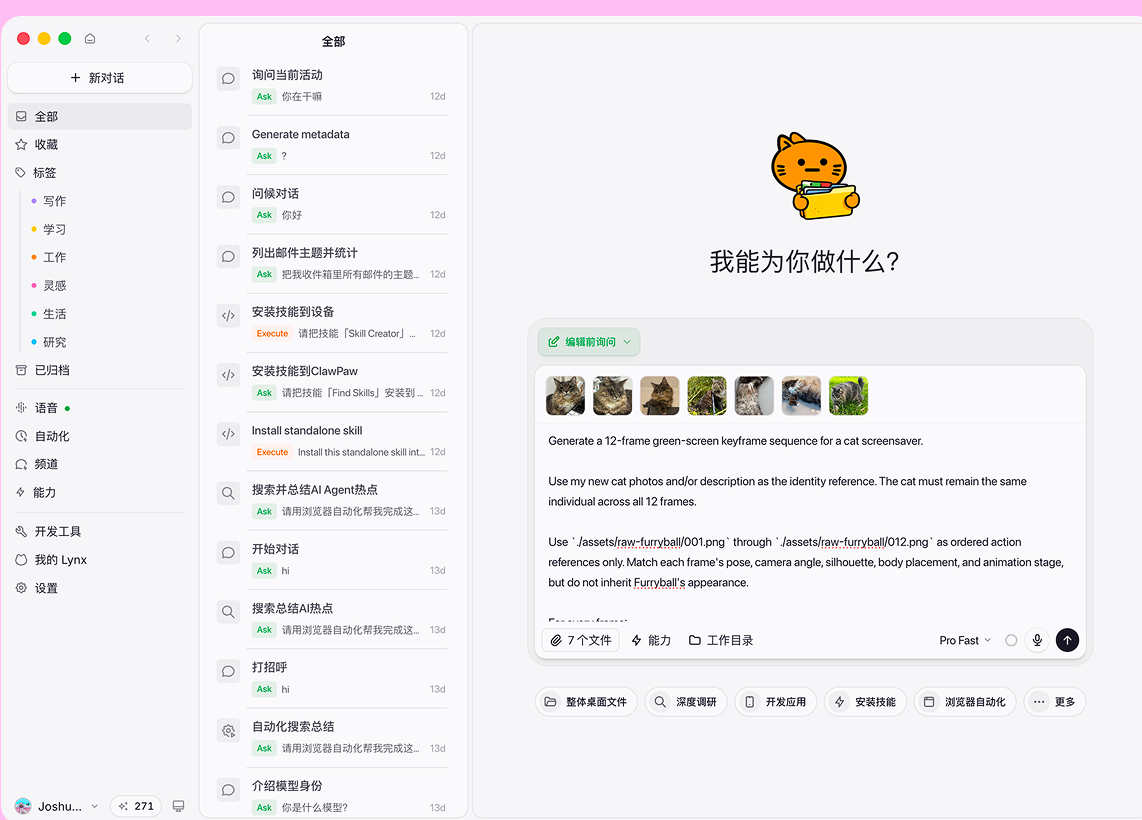Toggle the circle indicator next to Pro Fast
The width and height of the screenshot is (1142, 820).
click(1011, 640)
